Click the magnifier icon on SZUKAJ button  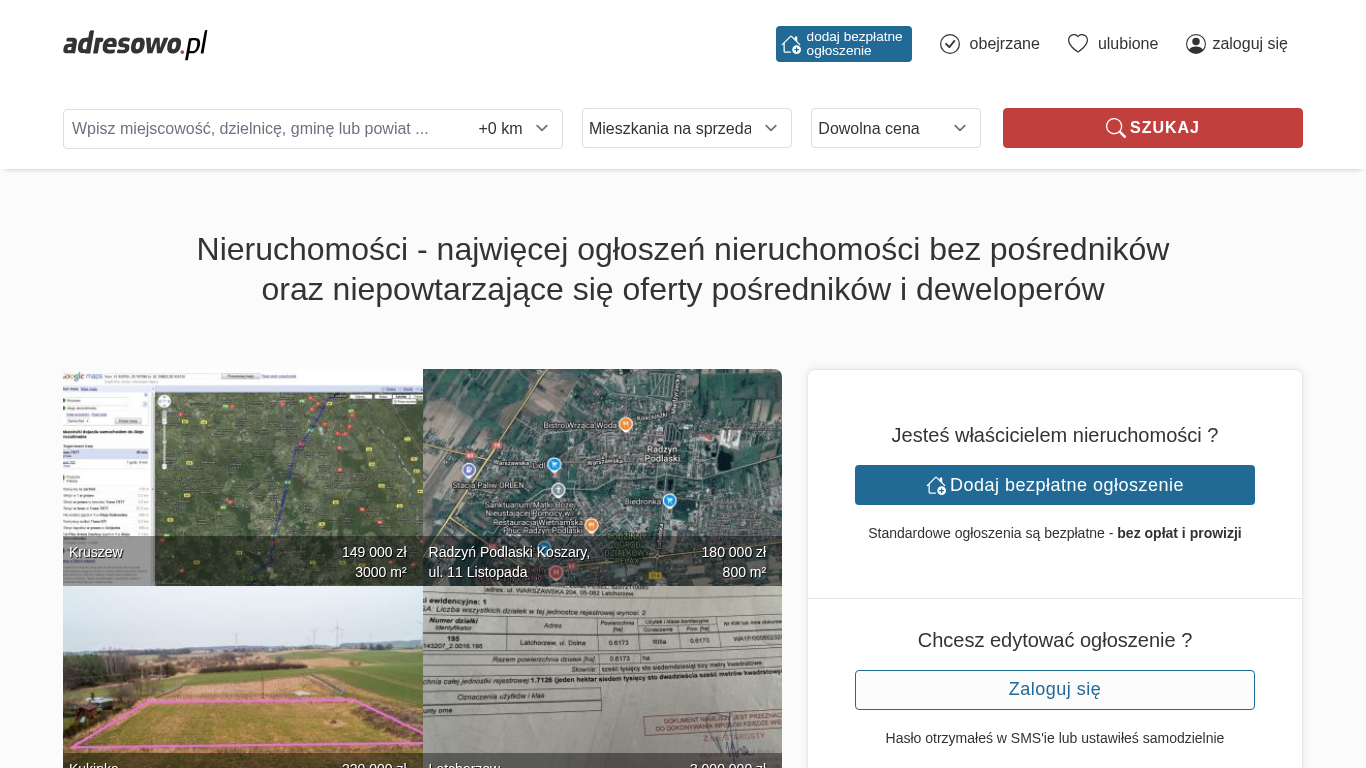[1115, 128]
